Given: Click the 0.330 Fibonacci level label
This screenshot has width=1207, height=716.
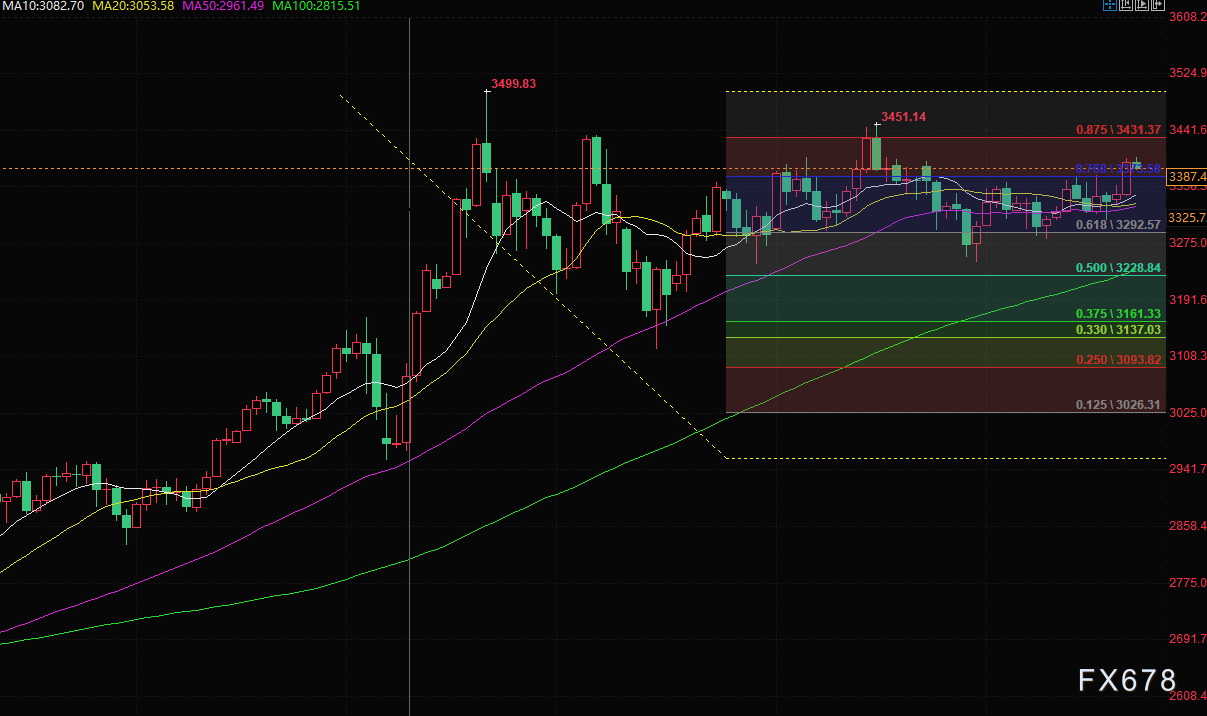Looking at the screenshot, I should pos(1118,329).
